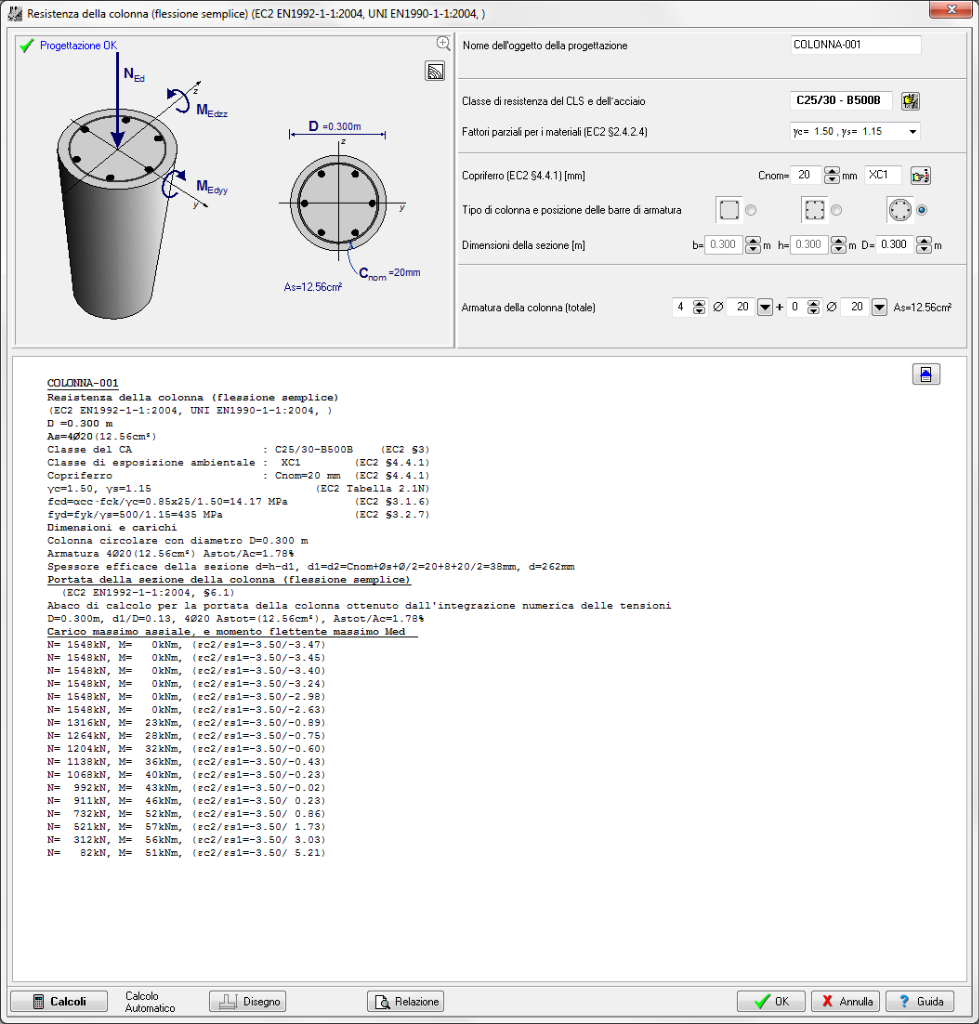This screenshot has width=979, height=1024.
Task: Open the second bar diameter dropdown arrow
Action: pos(880,307)
